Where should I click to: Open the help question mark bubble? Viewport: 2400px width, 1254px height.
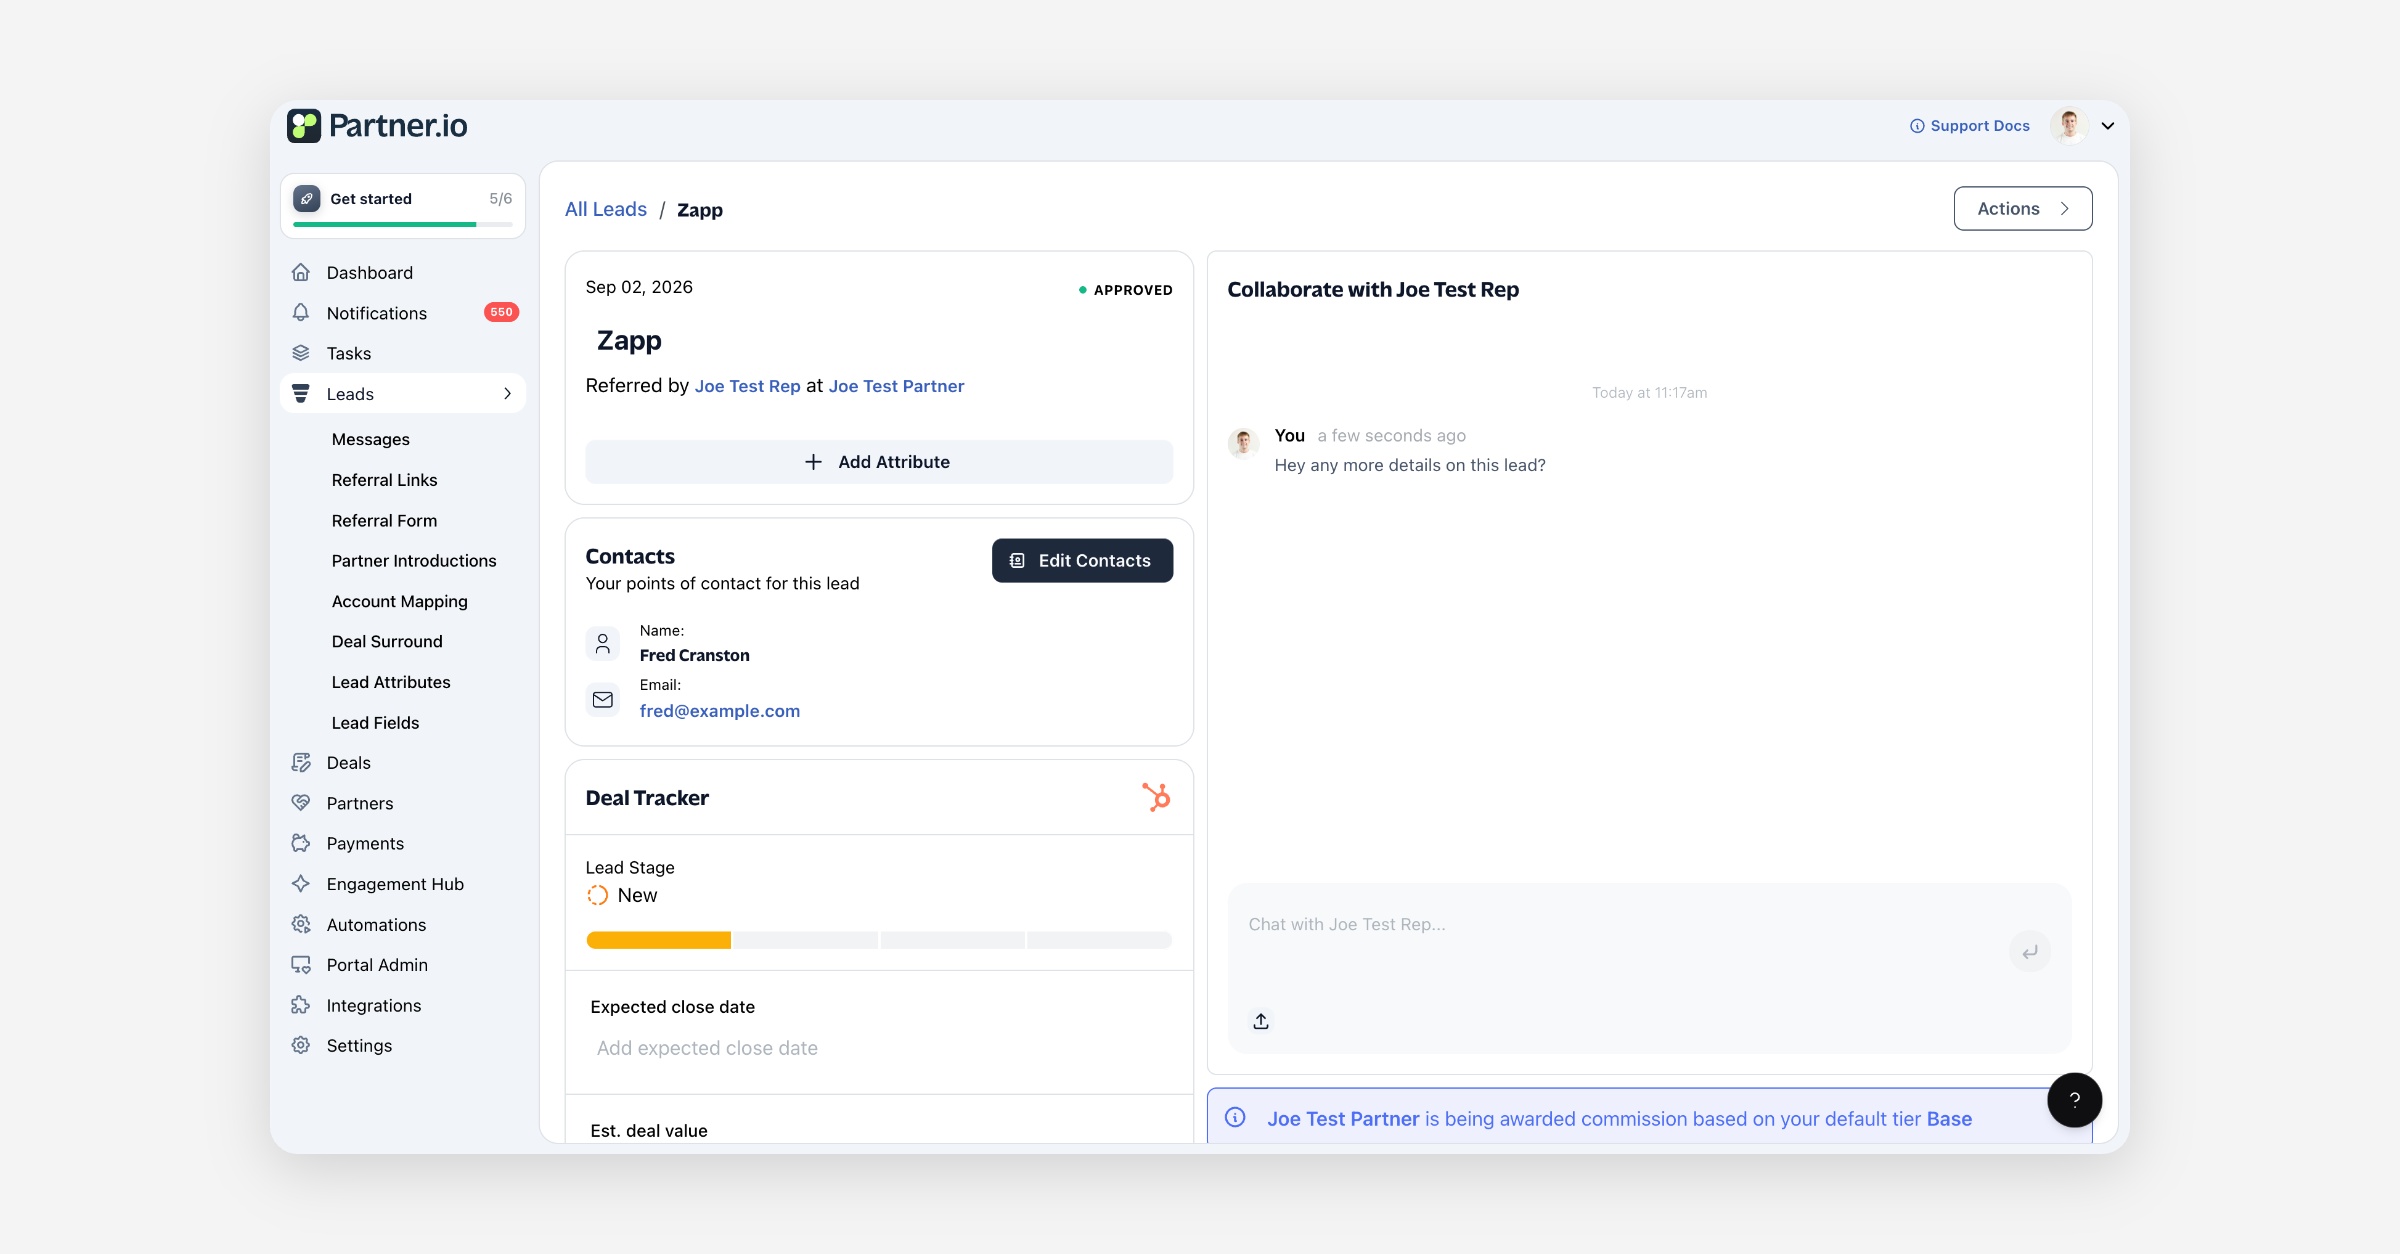[2074, 1100]
